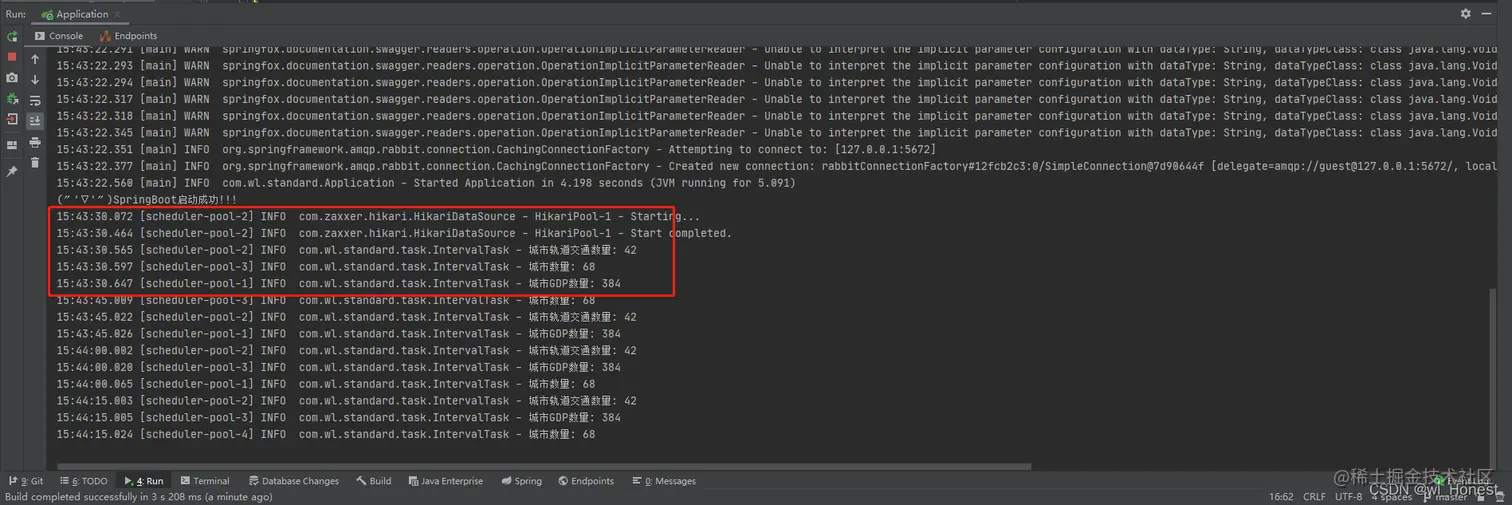This screenshot has width=1512, height=505.
Task: Click the Created new connection rabbitConnectionFactory line
Action: click(x=776, y=166)
